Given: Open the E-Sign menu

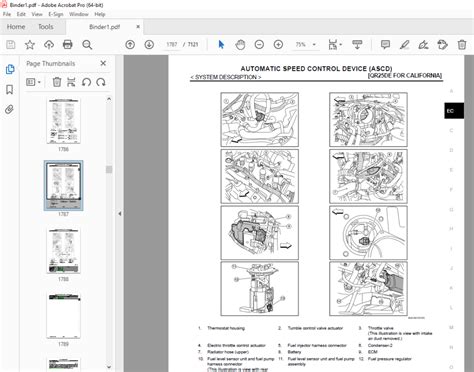Looking at the screenshot, I should pos(56,14).
